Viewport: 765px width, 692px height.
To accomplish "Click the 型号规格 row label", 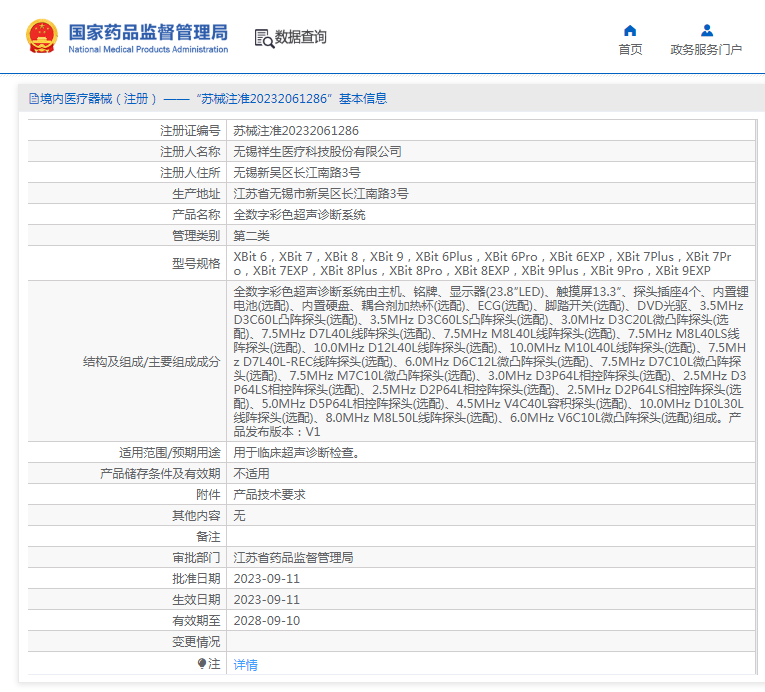I will [196, 264].
